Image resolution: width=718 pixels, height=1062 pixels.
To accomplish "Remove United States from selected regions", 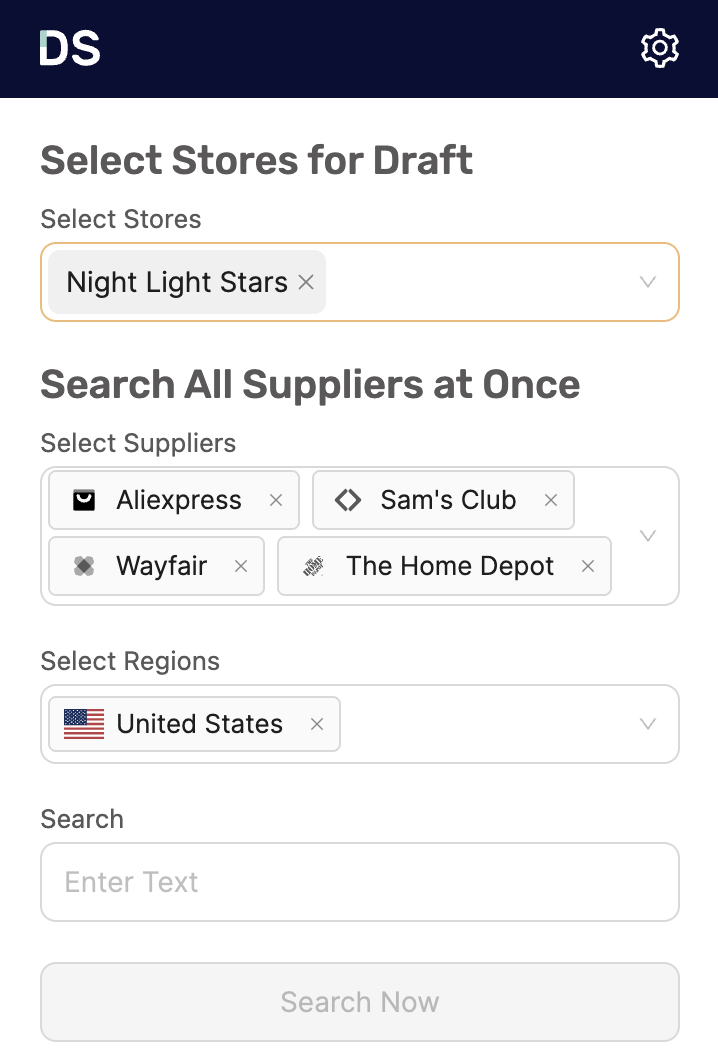I will click(317, 723).
